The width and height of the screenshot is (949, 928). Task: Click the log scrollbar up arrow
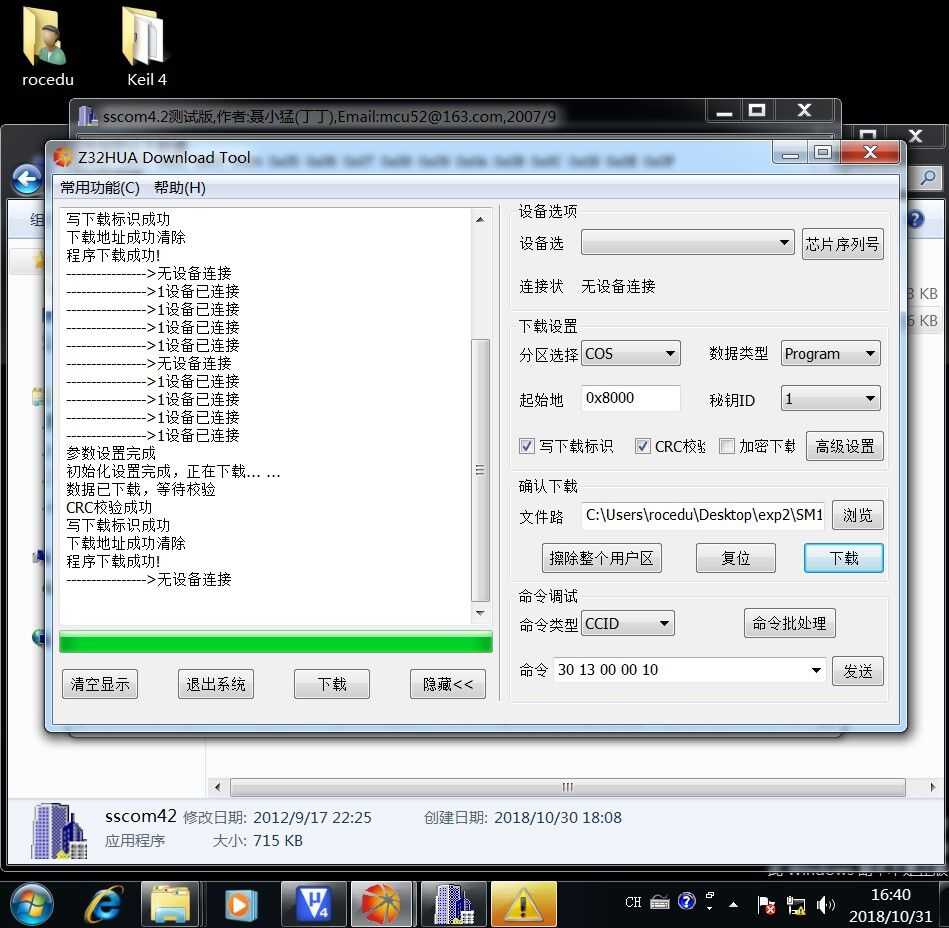(479, 220)
